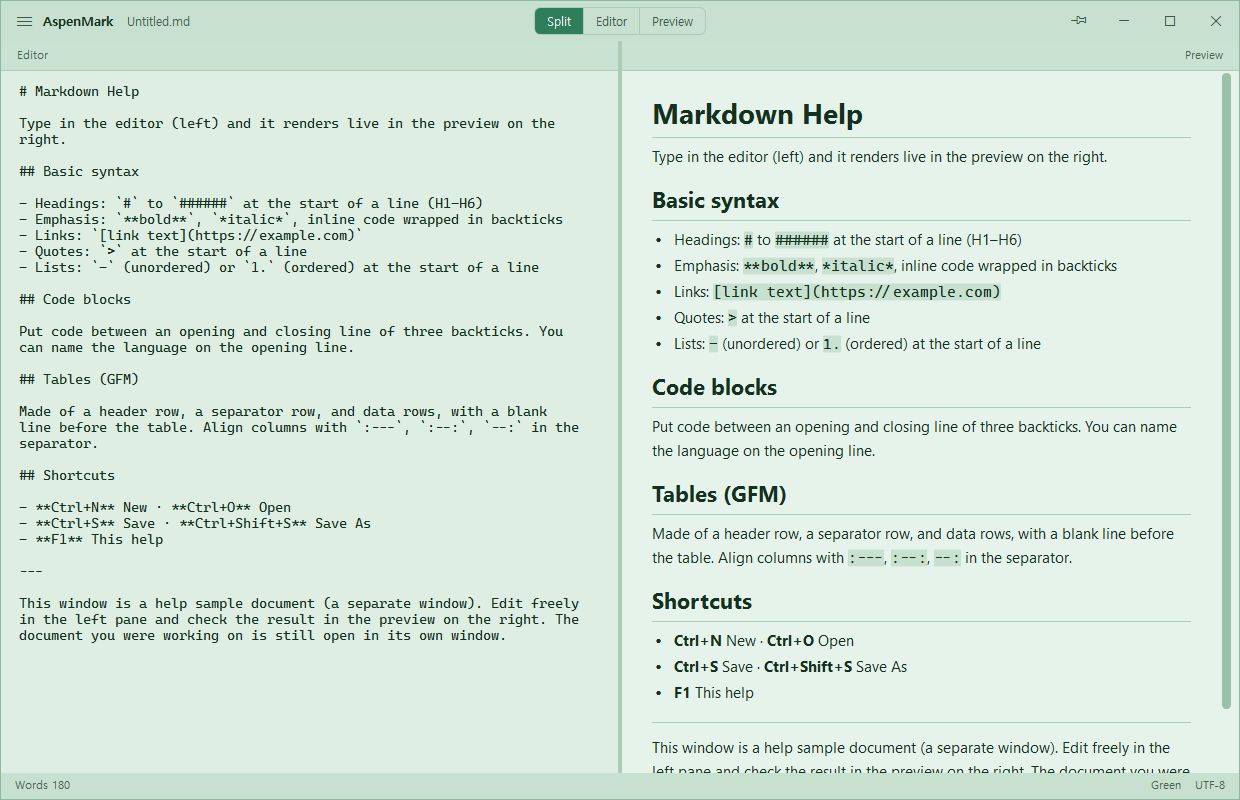Viewport: 1240px width, 800px height.
Task: Click the [link text](https://example.com) code in preview
Action: pyautogui.click(x=857, y=292)
